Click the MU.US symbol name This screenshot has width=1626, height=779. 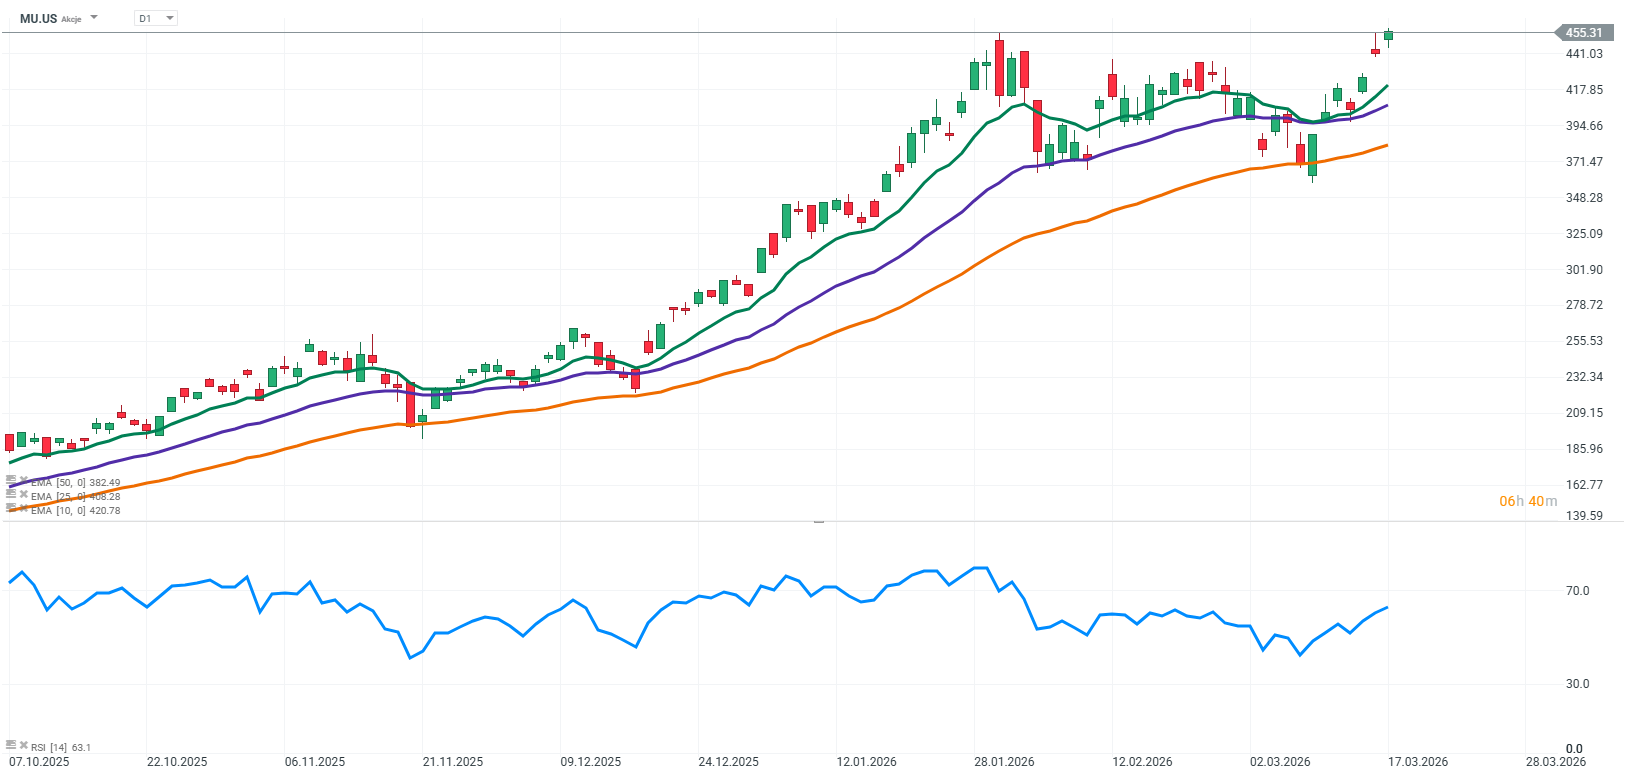point(38,19)
